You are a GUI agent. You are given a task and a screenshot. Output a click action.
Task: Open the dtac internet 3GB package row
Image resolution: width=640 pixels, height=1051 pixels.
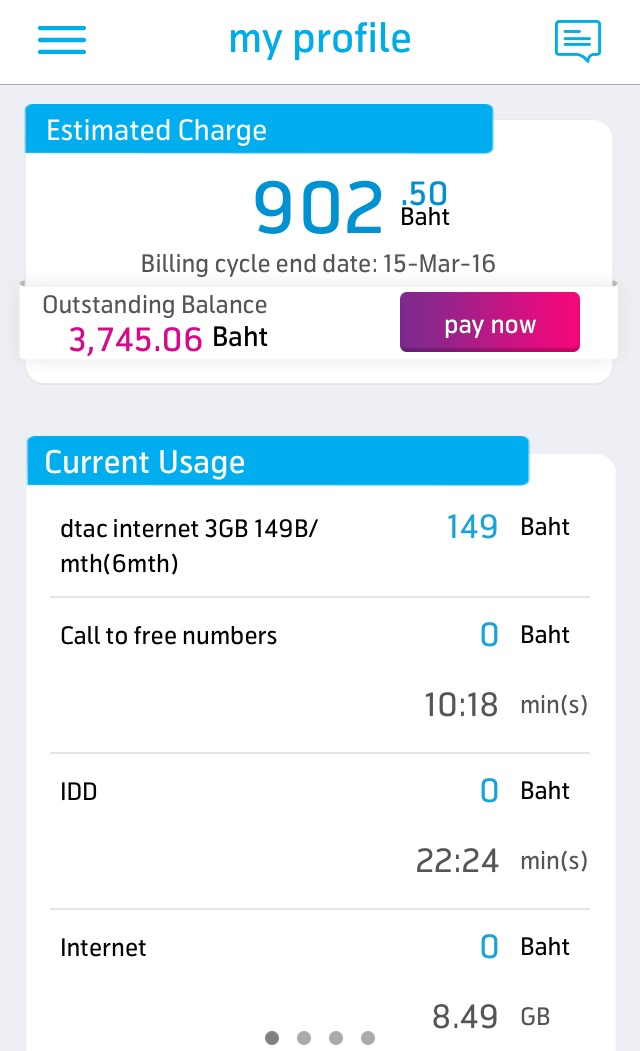point(320,545)
